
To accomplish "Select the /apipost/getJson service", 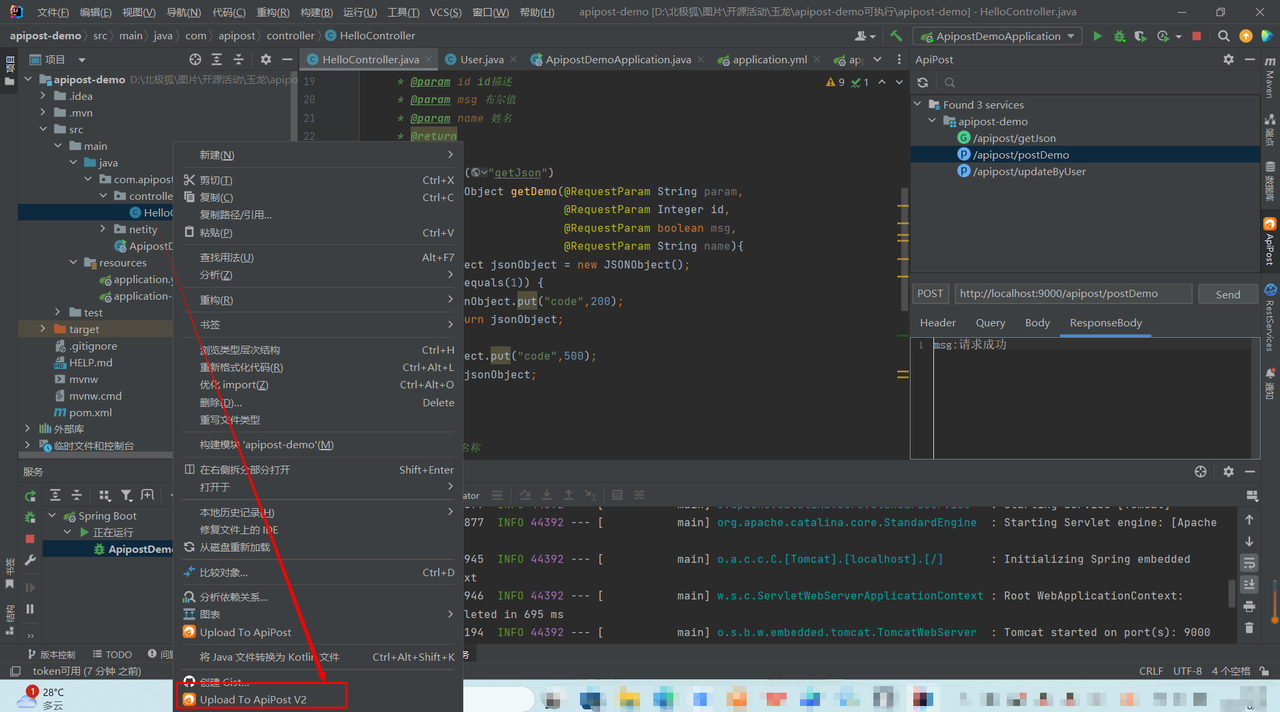I will (1015, 138).
